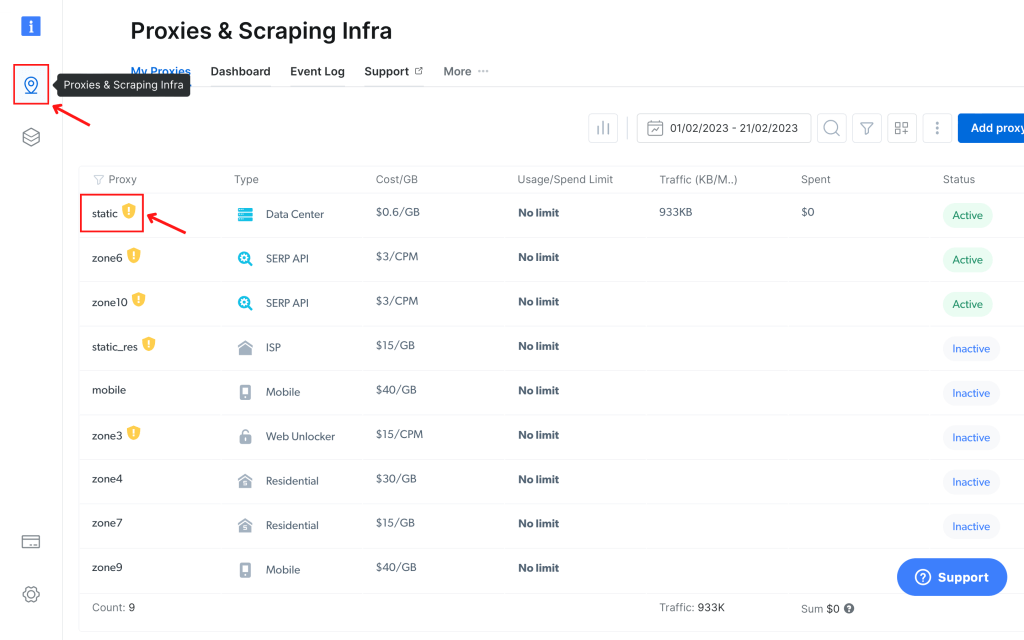Click the Add proxy button

[993, 128]
